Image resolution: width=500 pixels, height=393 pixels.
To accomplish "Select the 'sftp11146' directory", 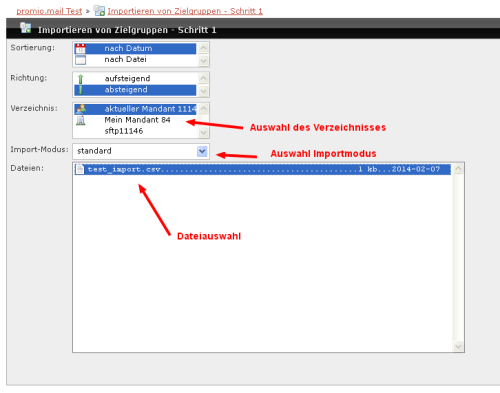I will click(x=135, y=131).
